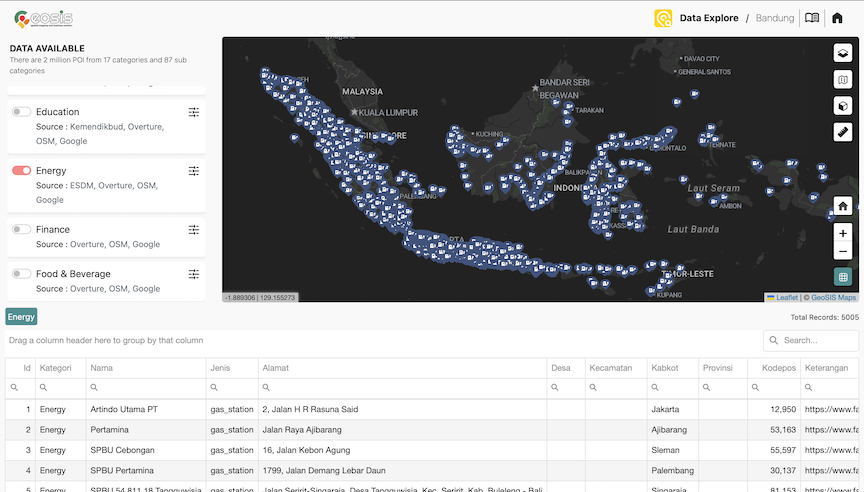Open the Data Explore yellow search icon
Image resolution: width=864 pixels, height=492 pixels.
point(663,18)
